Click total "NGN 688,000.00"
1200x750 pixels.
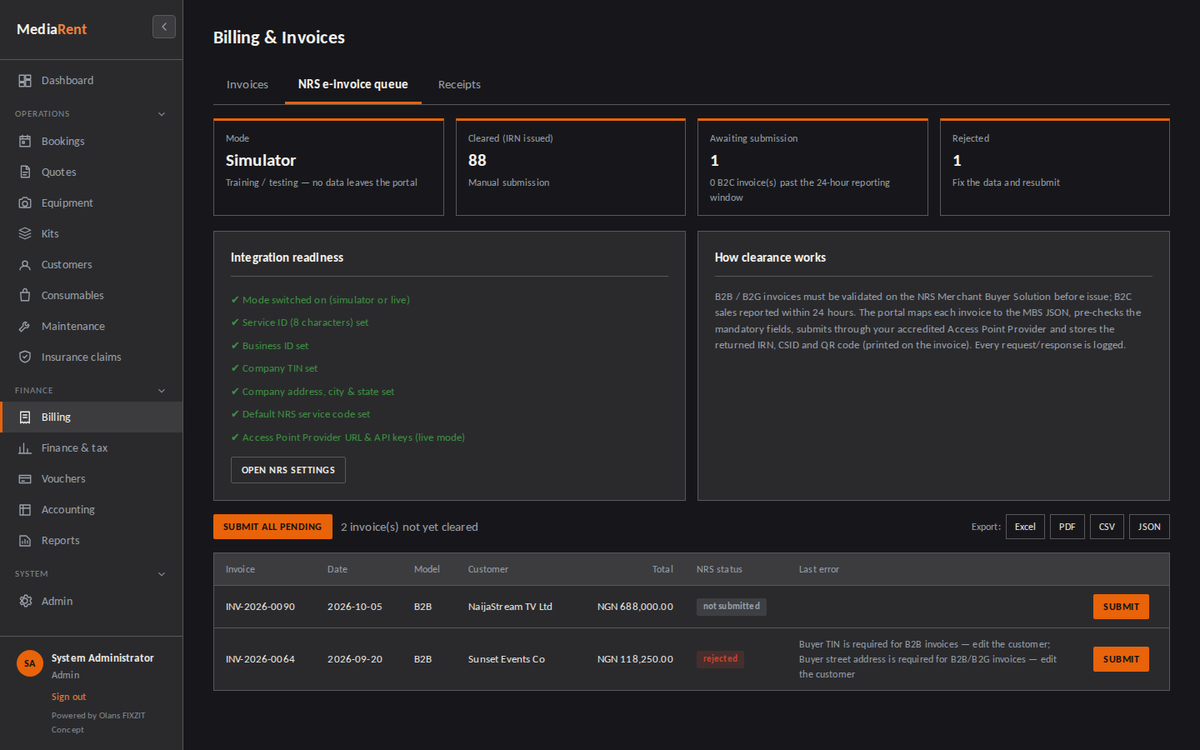click(x=635, y=607)
